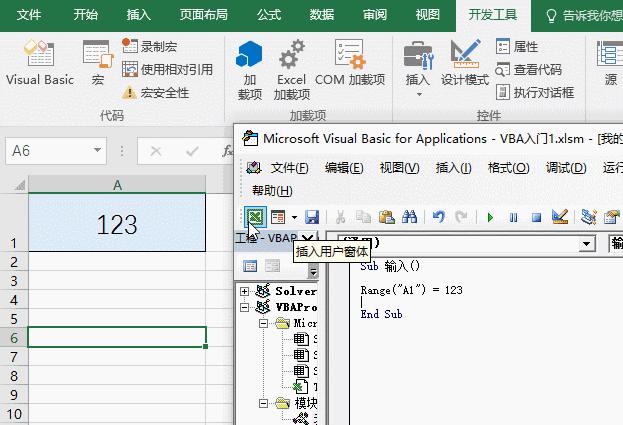Open VBA 调试(D) menu

tap(566, 168)
